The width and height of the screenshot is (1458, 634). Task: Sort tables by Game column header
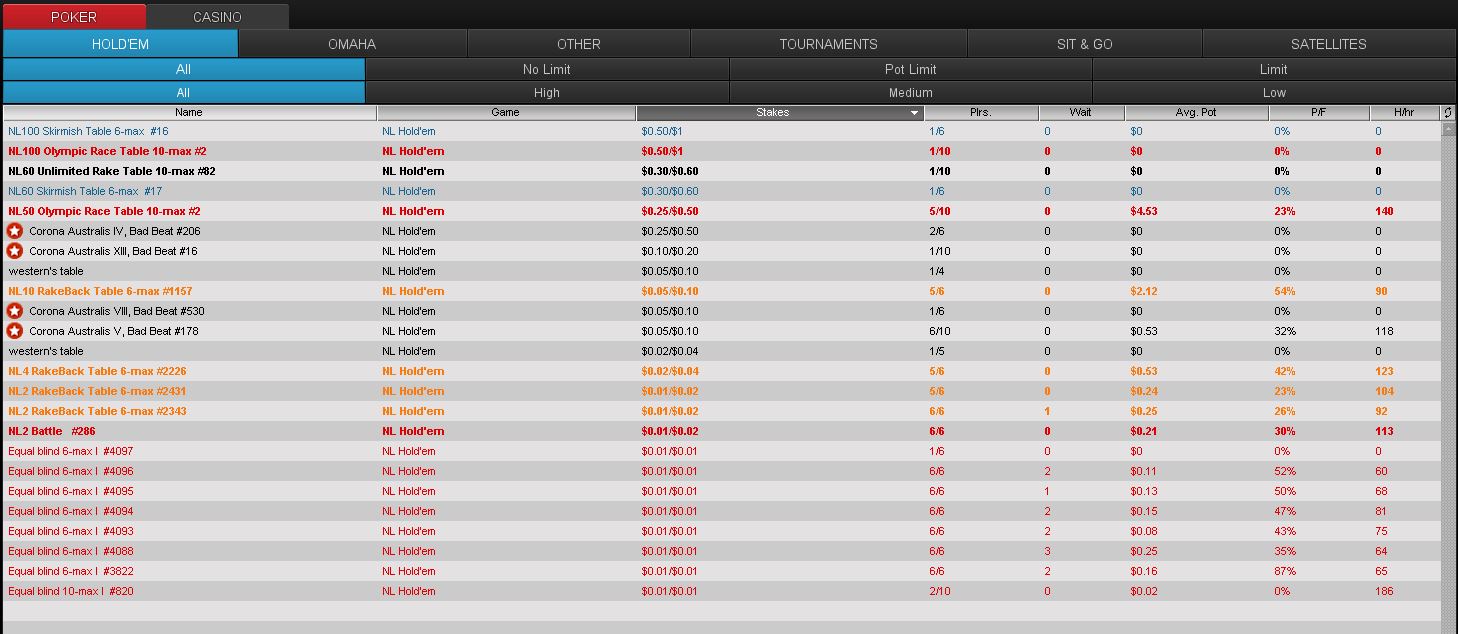click(506, 113)
